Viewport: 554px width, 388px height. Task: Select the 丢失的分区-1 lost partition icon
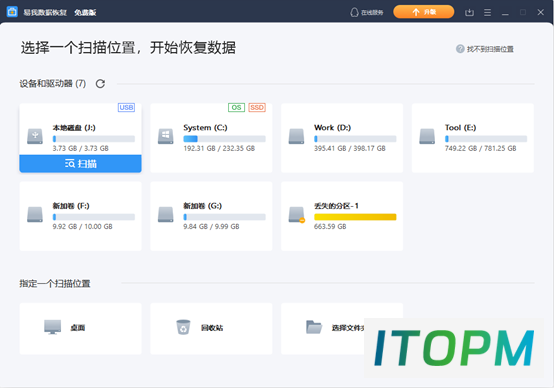[297, 214]
